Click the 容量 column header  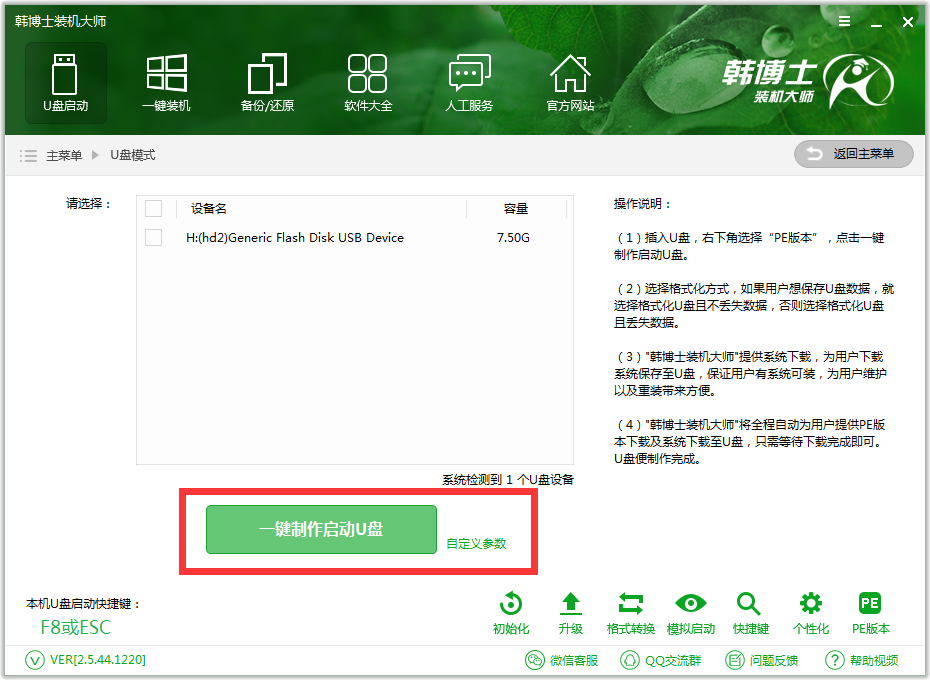click(515, 209)
